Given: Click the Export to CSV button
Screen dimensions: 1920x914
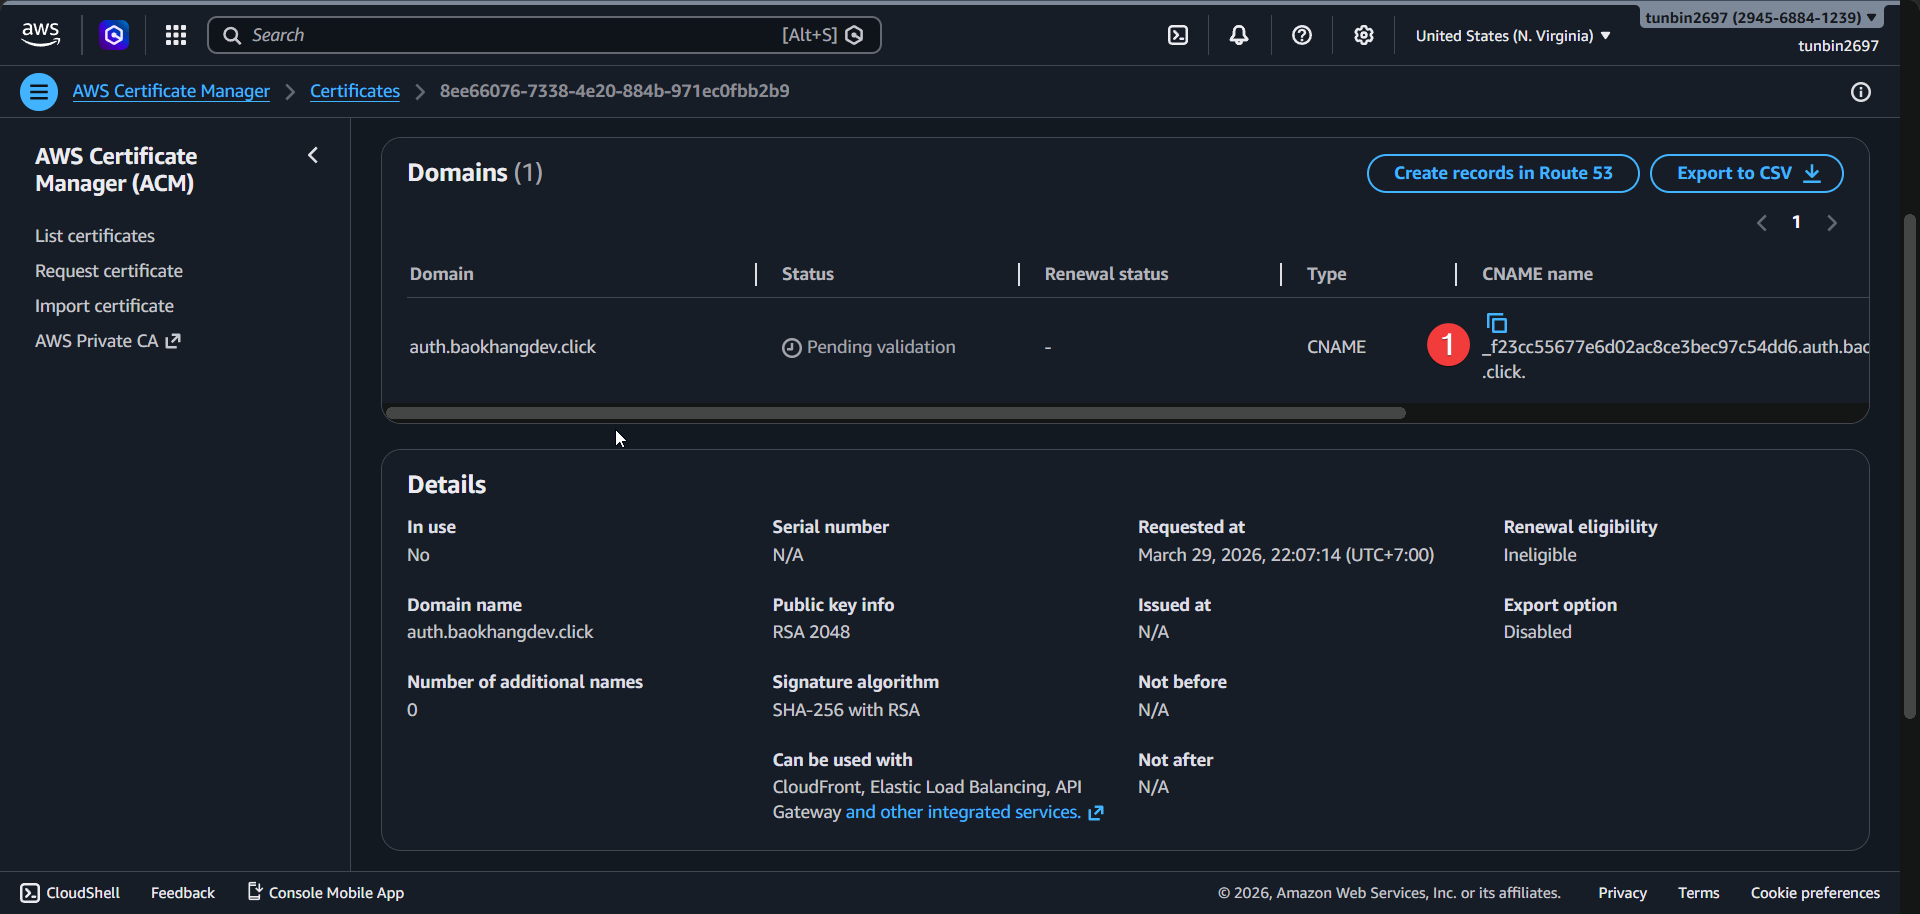Looking at the screenshot, I should pyautogui.click(x=1745, y=173).
